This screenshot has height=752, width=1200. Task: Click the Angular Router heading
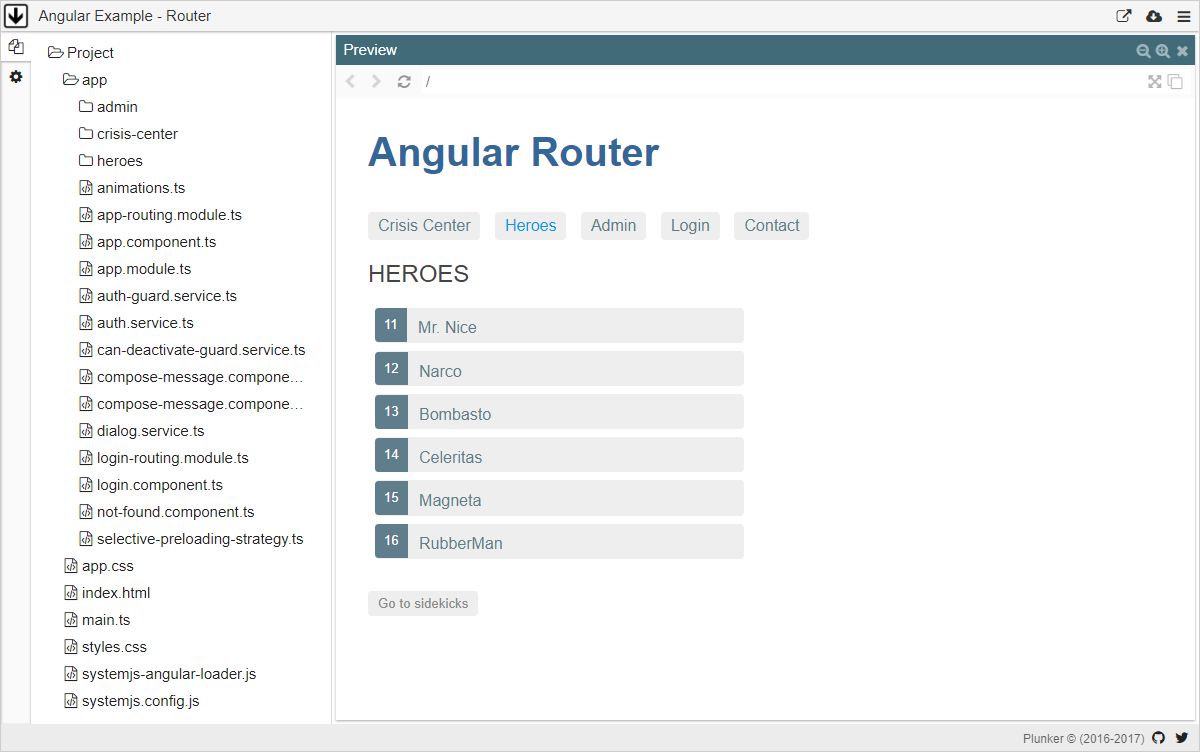513,152
